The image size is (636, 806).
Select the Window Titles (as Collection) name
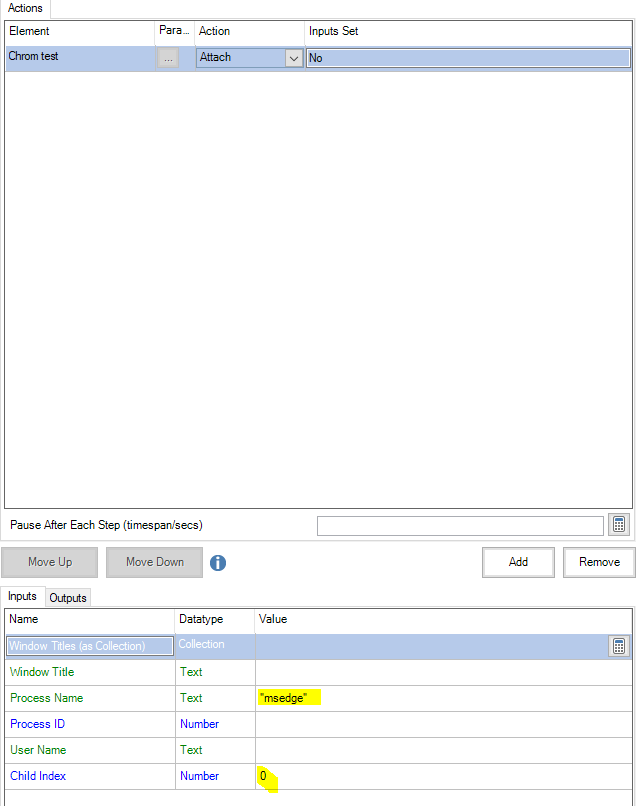[90, 646]
